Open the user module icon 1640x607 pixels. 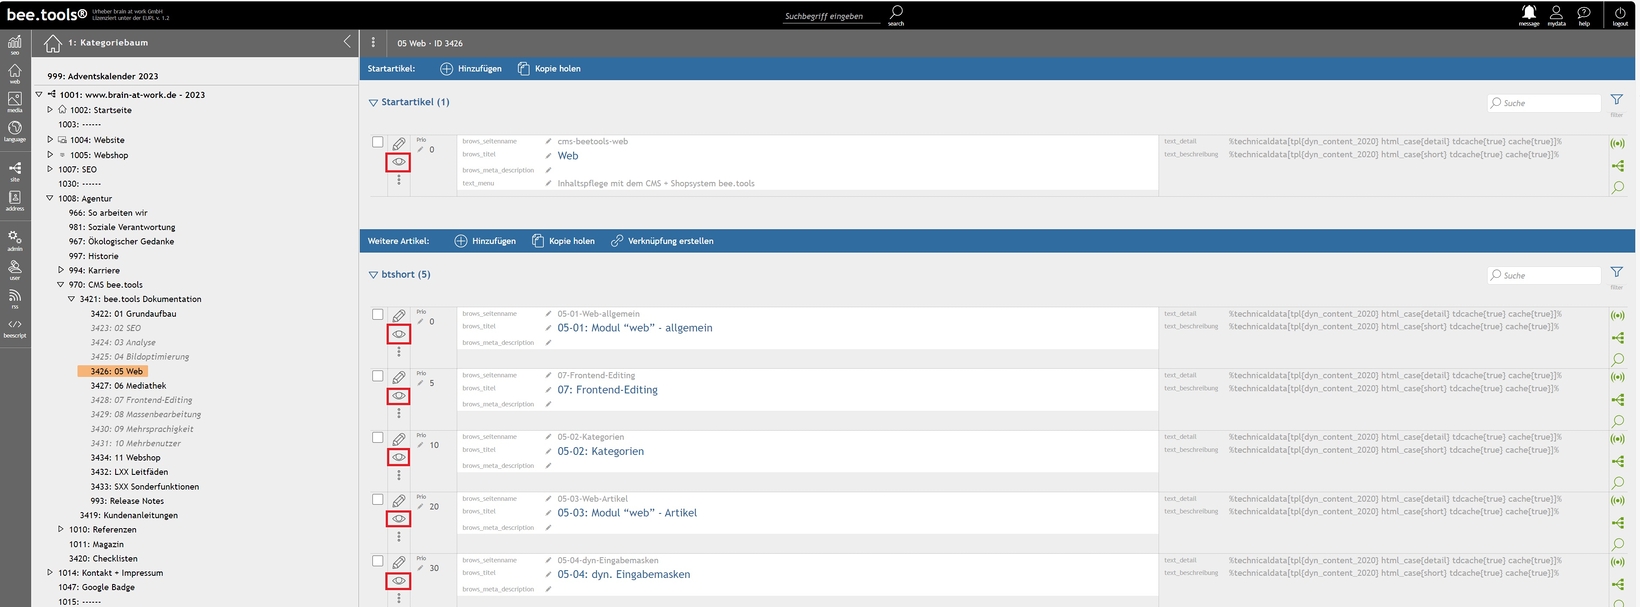(x=15, y=269)
